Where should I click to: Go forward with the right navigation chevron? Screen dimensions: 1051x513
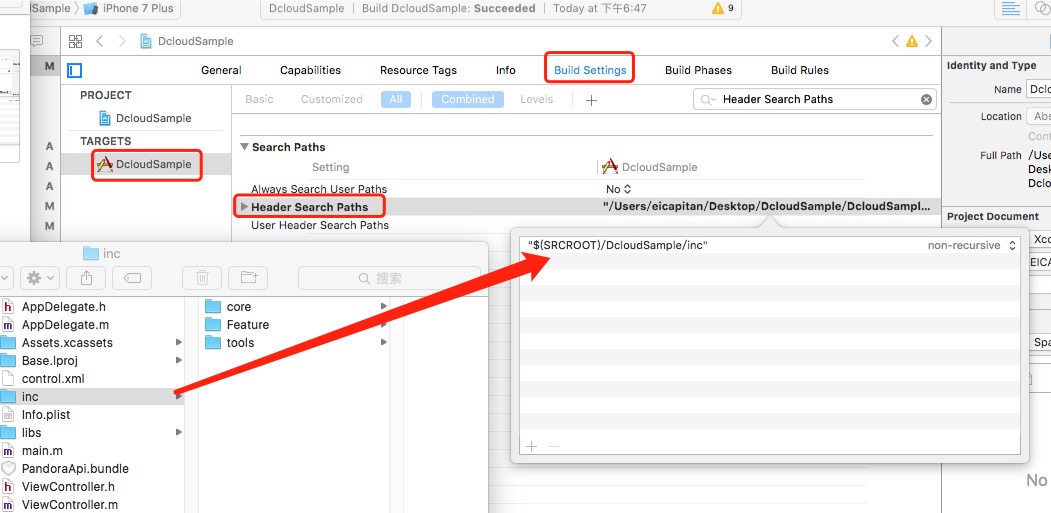click(122, 41)
